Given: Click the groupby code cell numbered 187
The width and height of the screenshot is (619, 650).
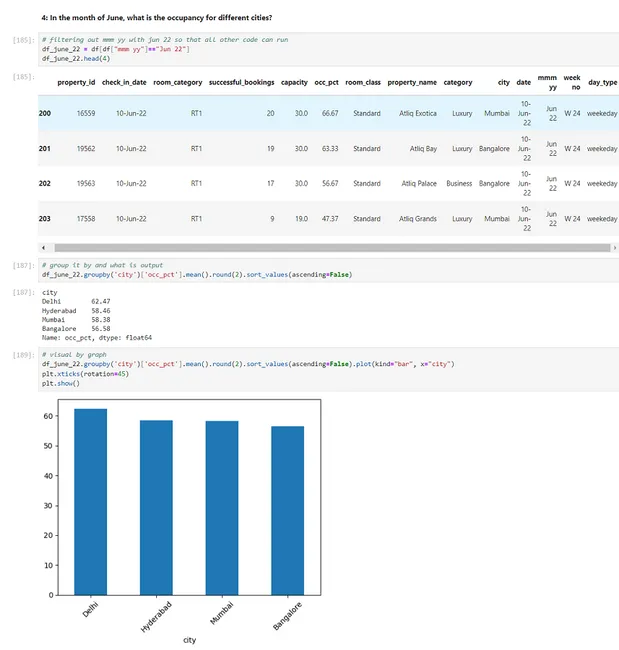Looking at the screenshot, I should click(328, 270).
